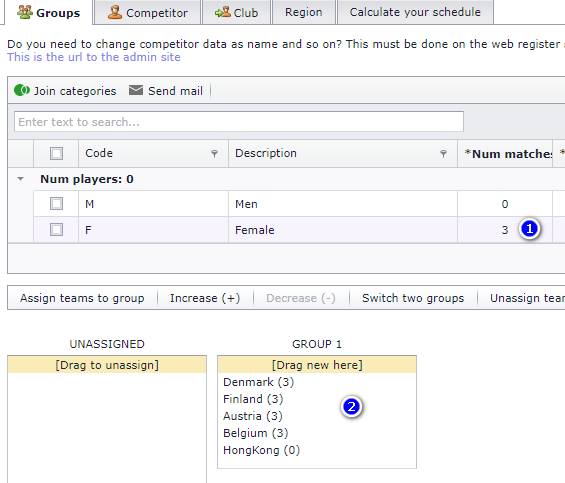This screenshot has width=565, height=483.
Task: Switch to the Competitor tab
Action: (x=148, y=13)
